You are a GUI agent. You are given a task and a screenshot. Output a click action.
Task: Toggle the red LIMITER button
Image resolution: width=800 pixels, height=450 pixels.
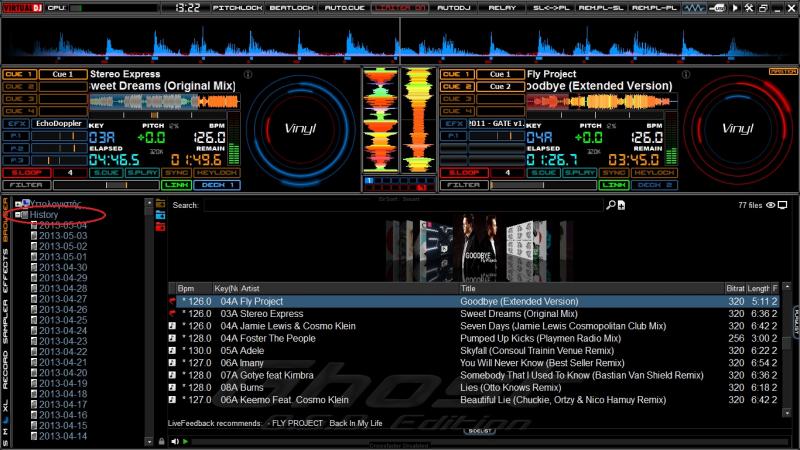tap(399, 8)
